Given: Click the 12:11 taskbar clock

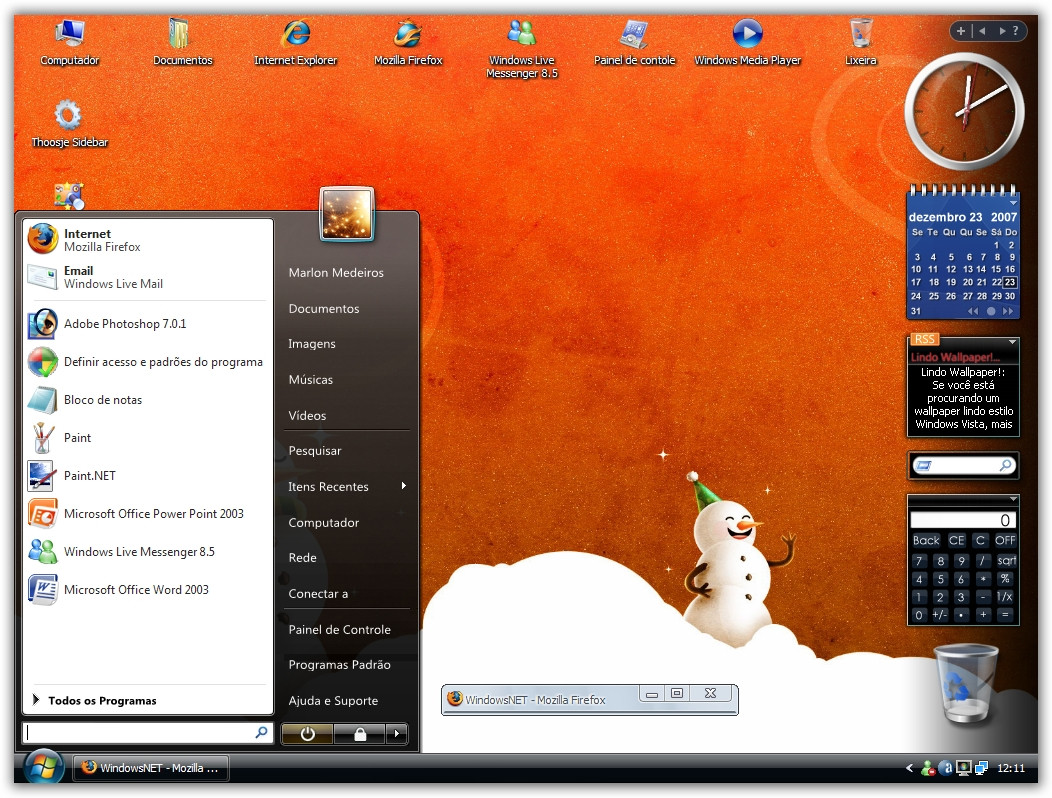Looking at the screenshot, I should [x=1010, y=768].
